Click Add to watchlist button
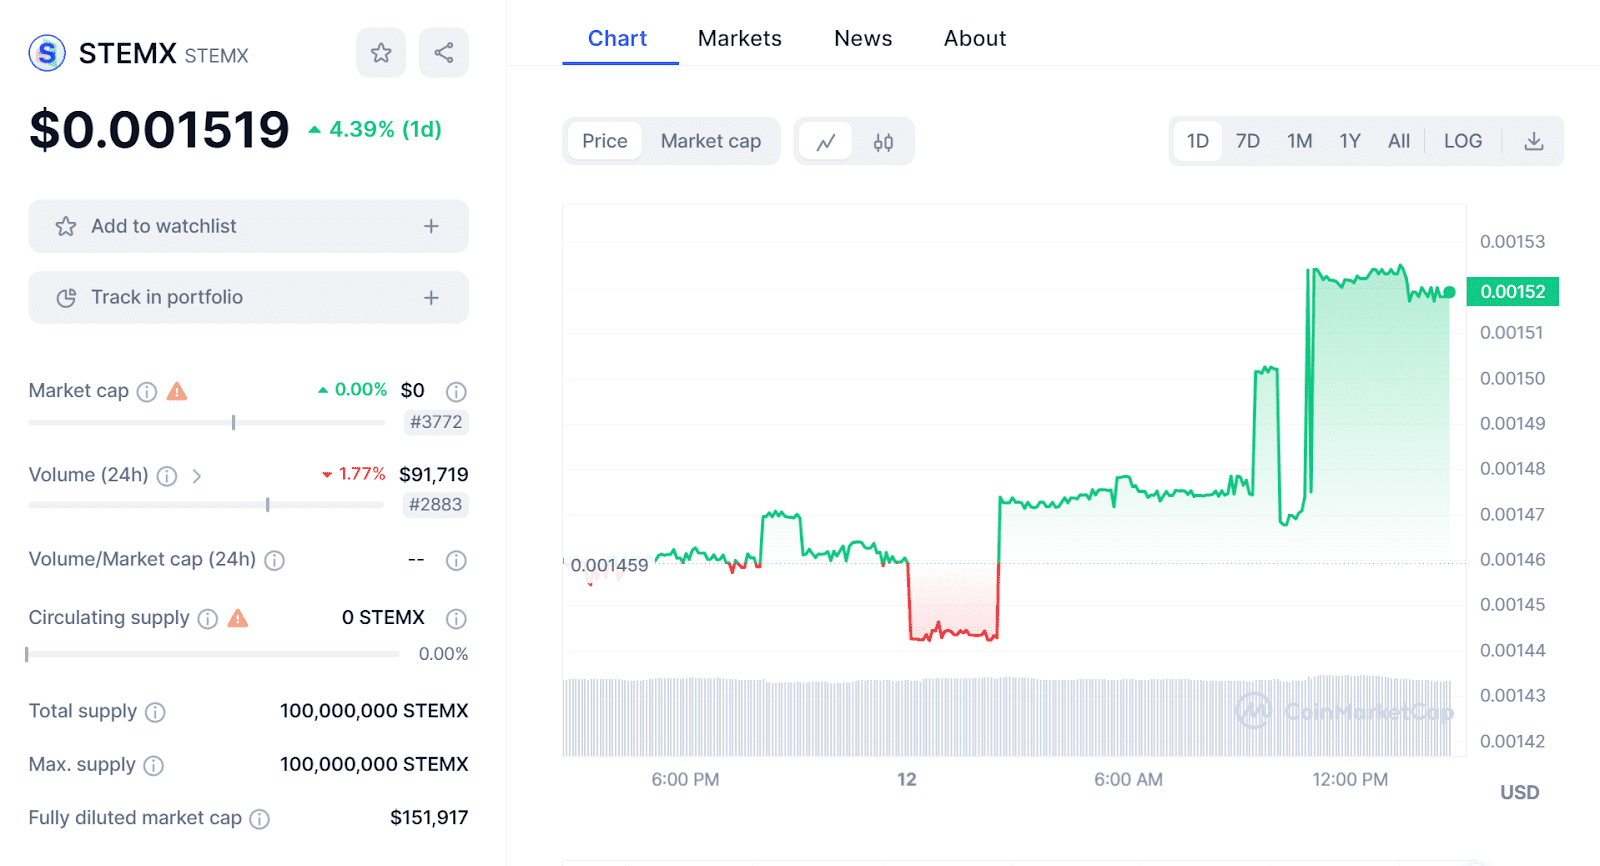Screen dimensions: 1600x866 point(248,226)
